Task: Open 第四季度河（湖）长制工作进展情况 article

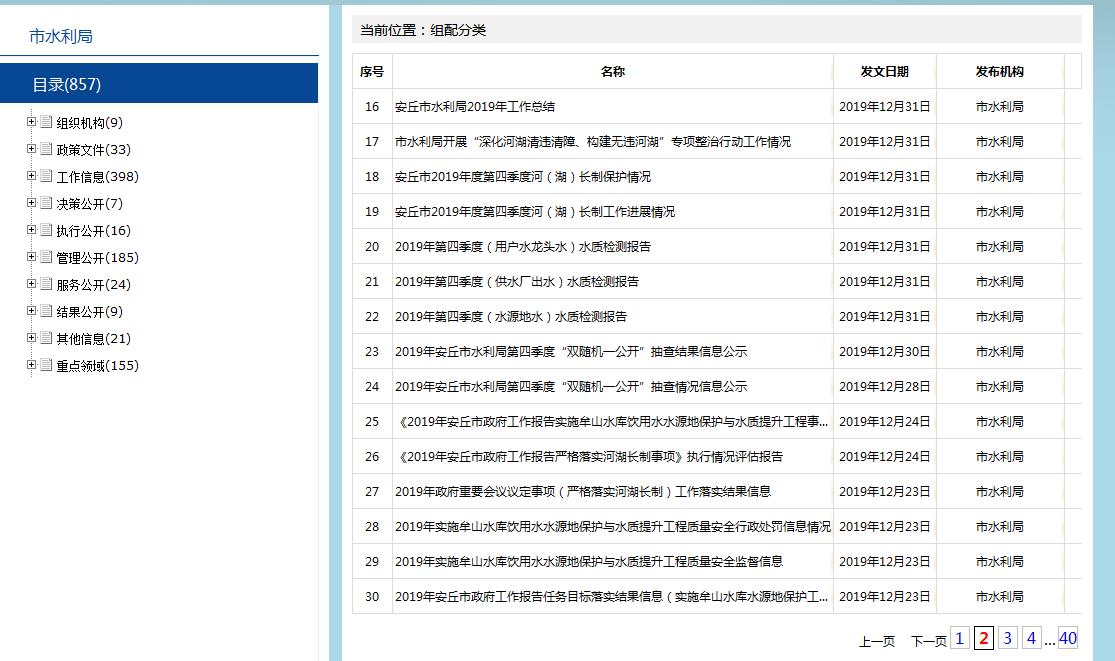Action: [535, 211]
